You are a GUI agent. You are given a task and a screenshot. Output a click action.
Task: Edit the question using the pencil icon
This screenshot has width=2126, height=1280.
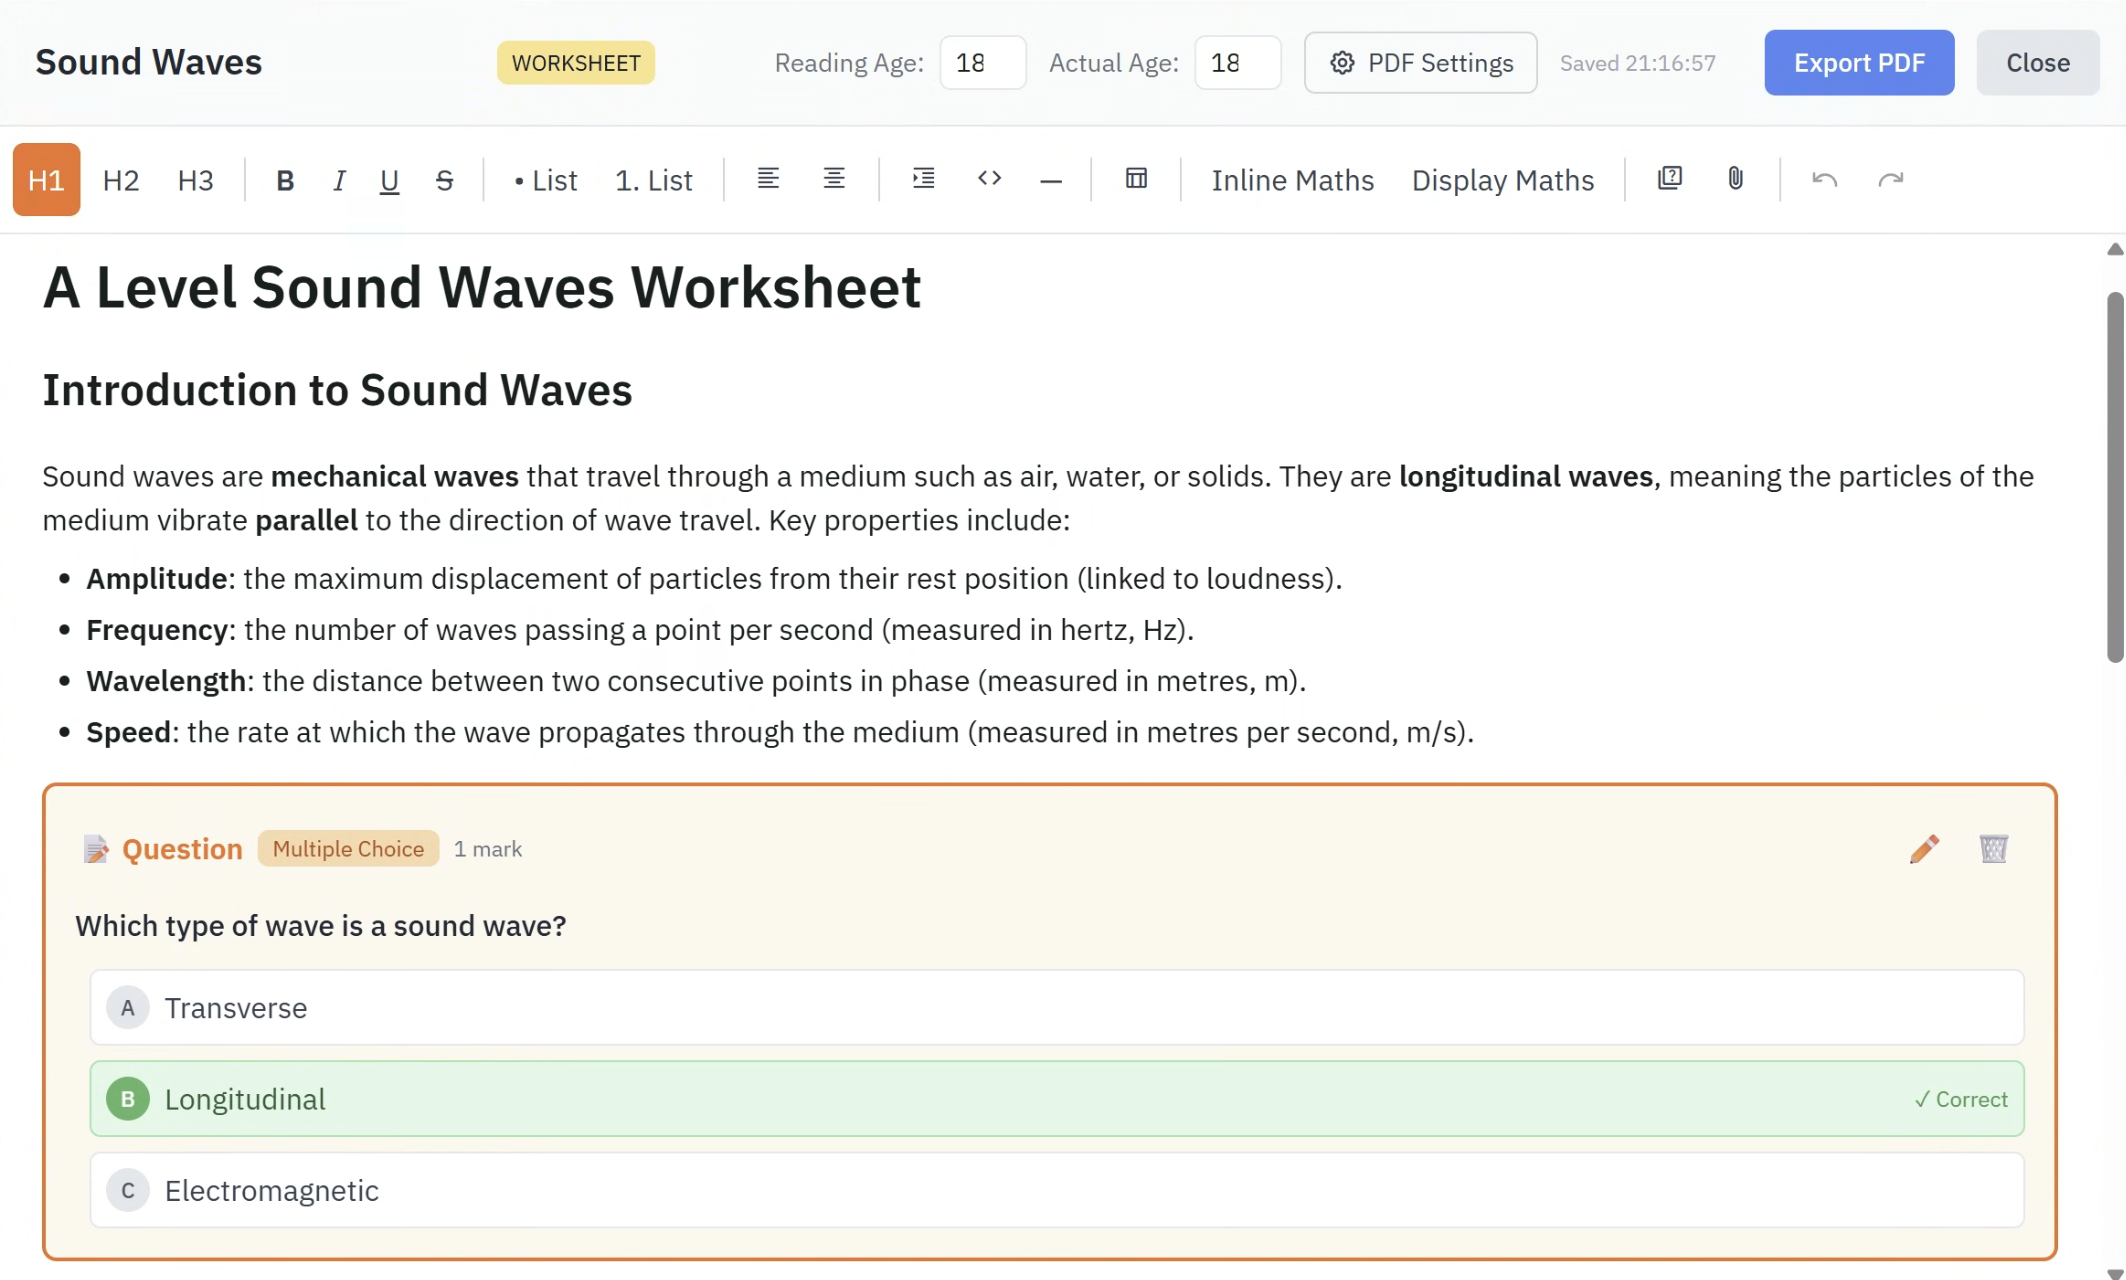[1923, 849]
